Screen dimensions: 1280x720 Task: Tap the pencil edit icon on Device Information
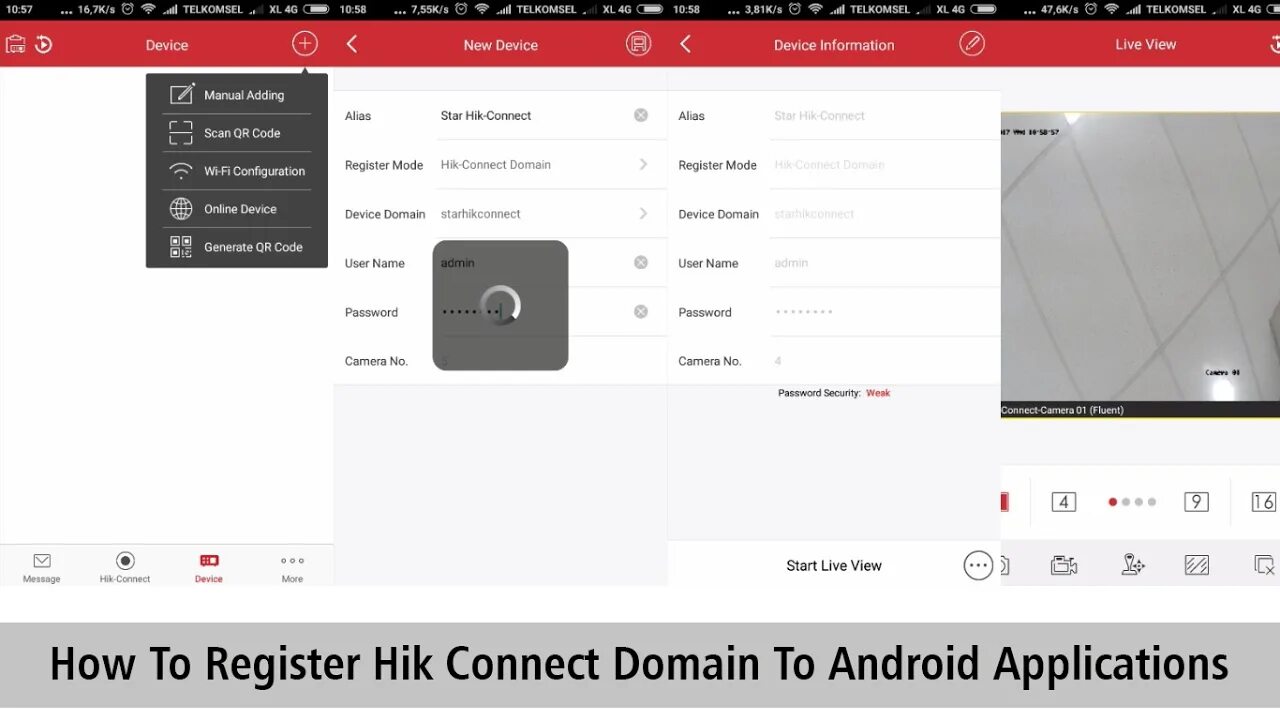972,44
